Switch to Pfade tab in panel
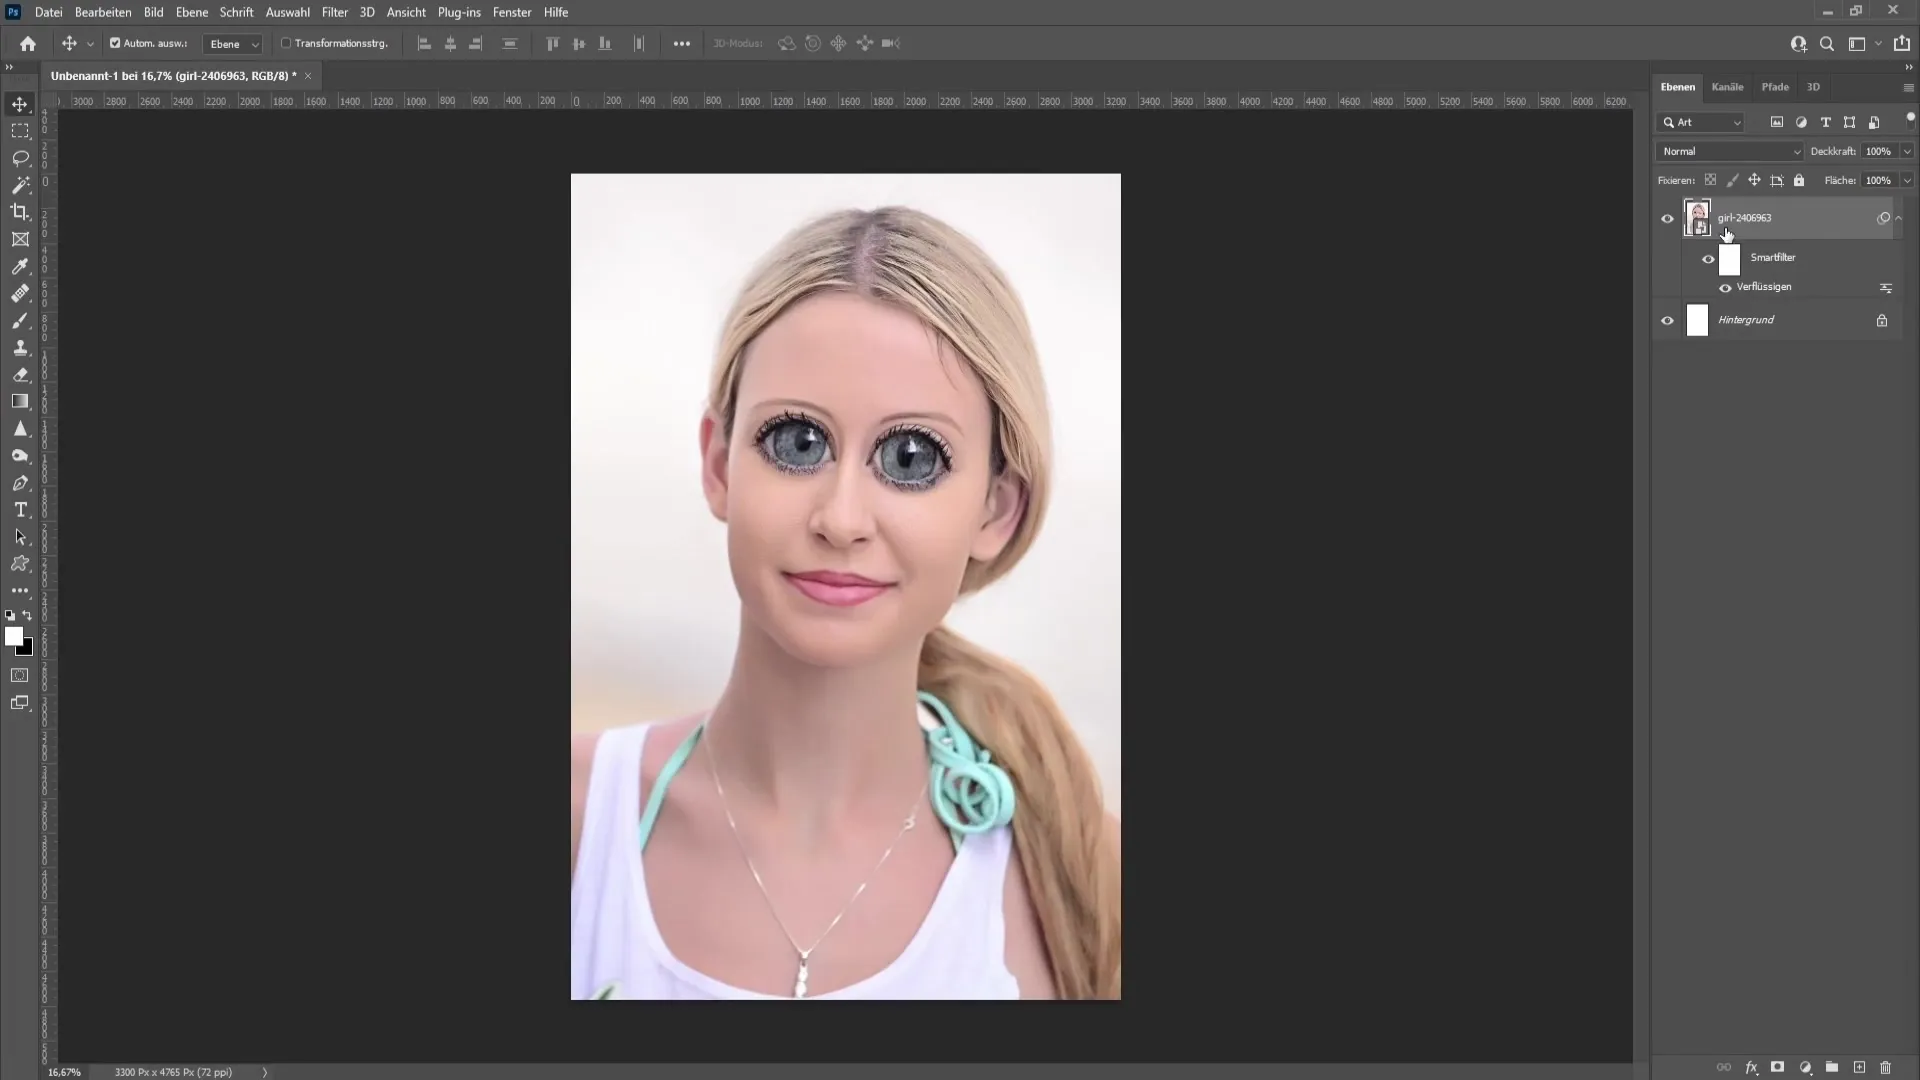The image size is (1920, 1080). [x=1775, y=86]
